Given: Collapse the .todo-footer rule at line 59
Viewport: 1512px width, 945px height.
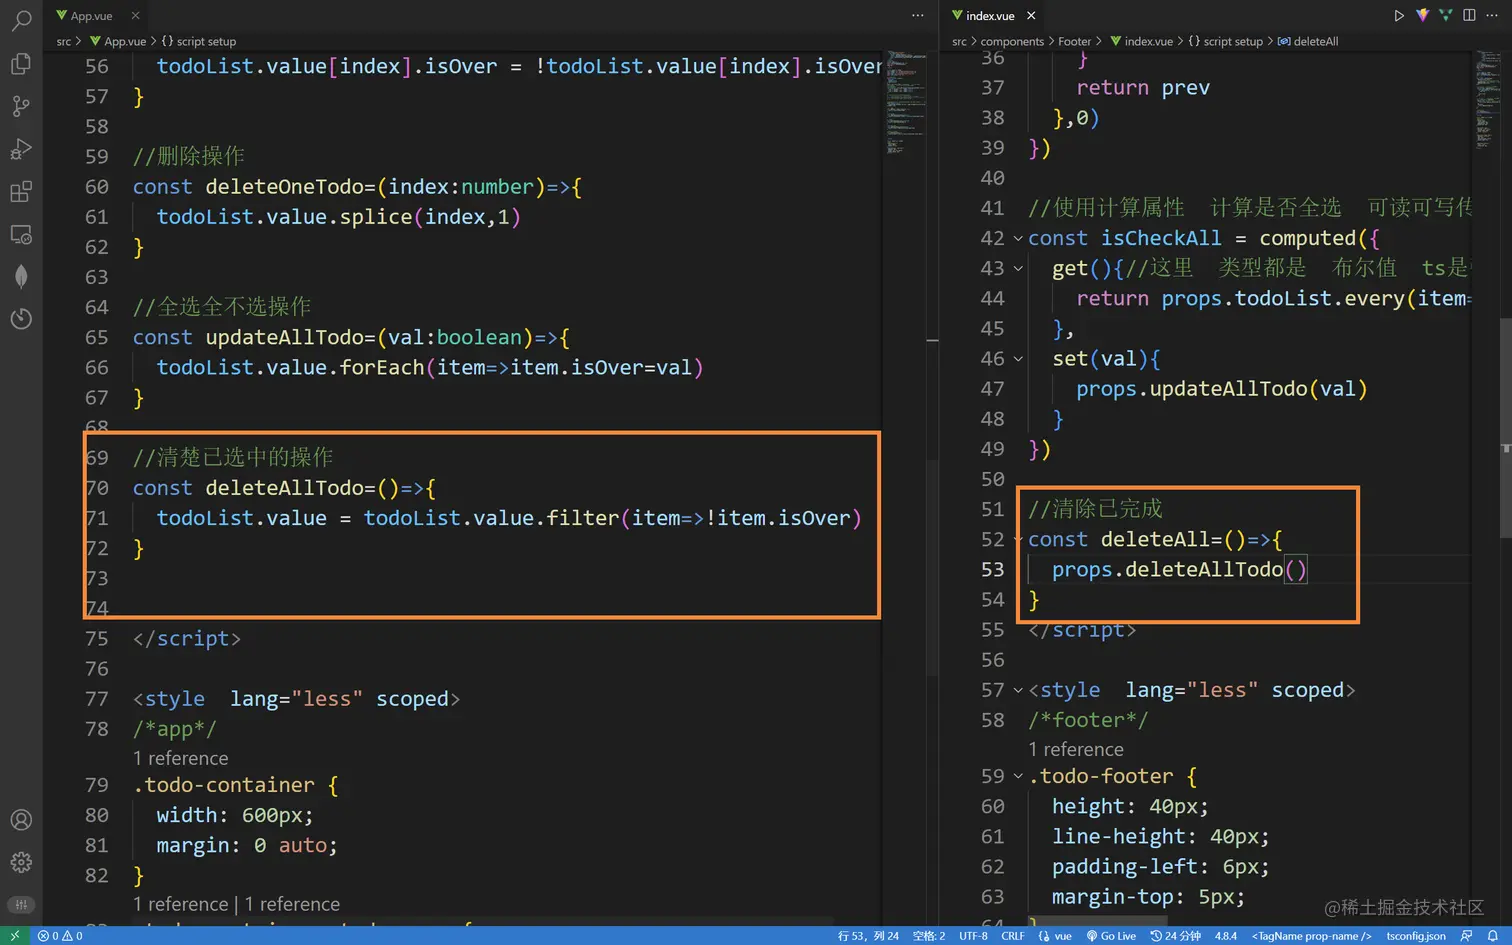Looking at the screenshot, I should 1018,777.
